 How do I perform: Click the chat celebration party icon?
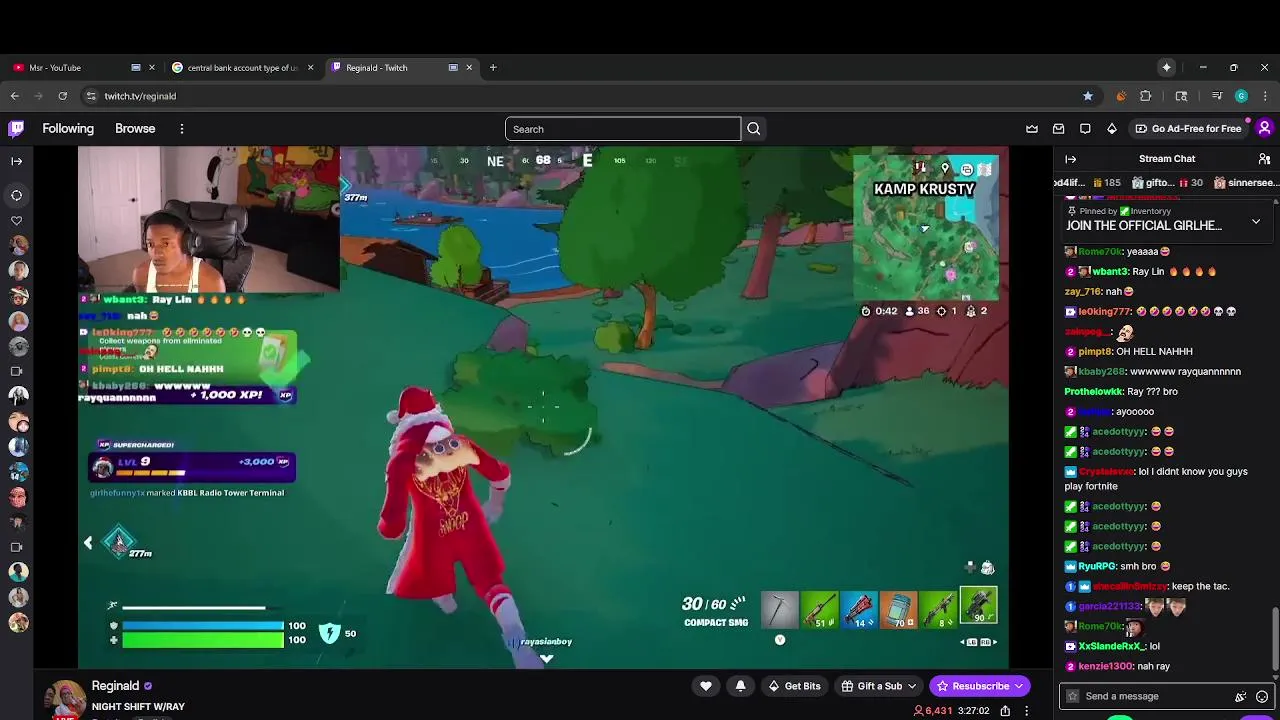tap(1241, 696)
